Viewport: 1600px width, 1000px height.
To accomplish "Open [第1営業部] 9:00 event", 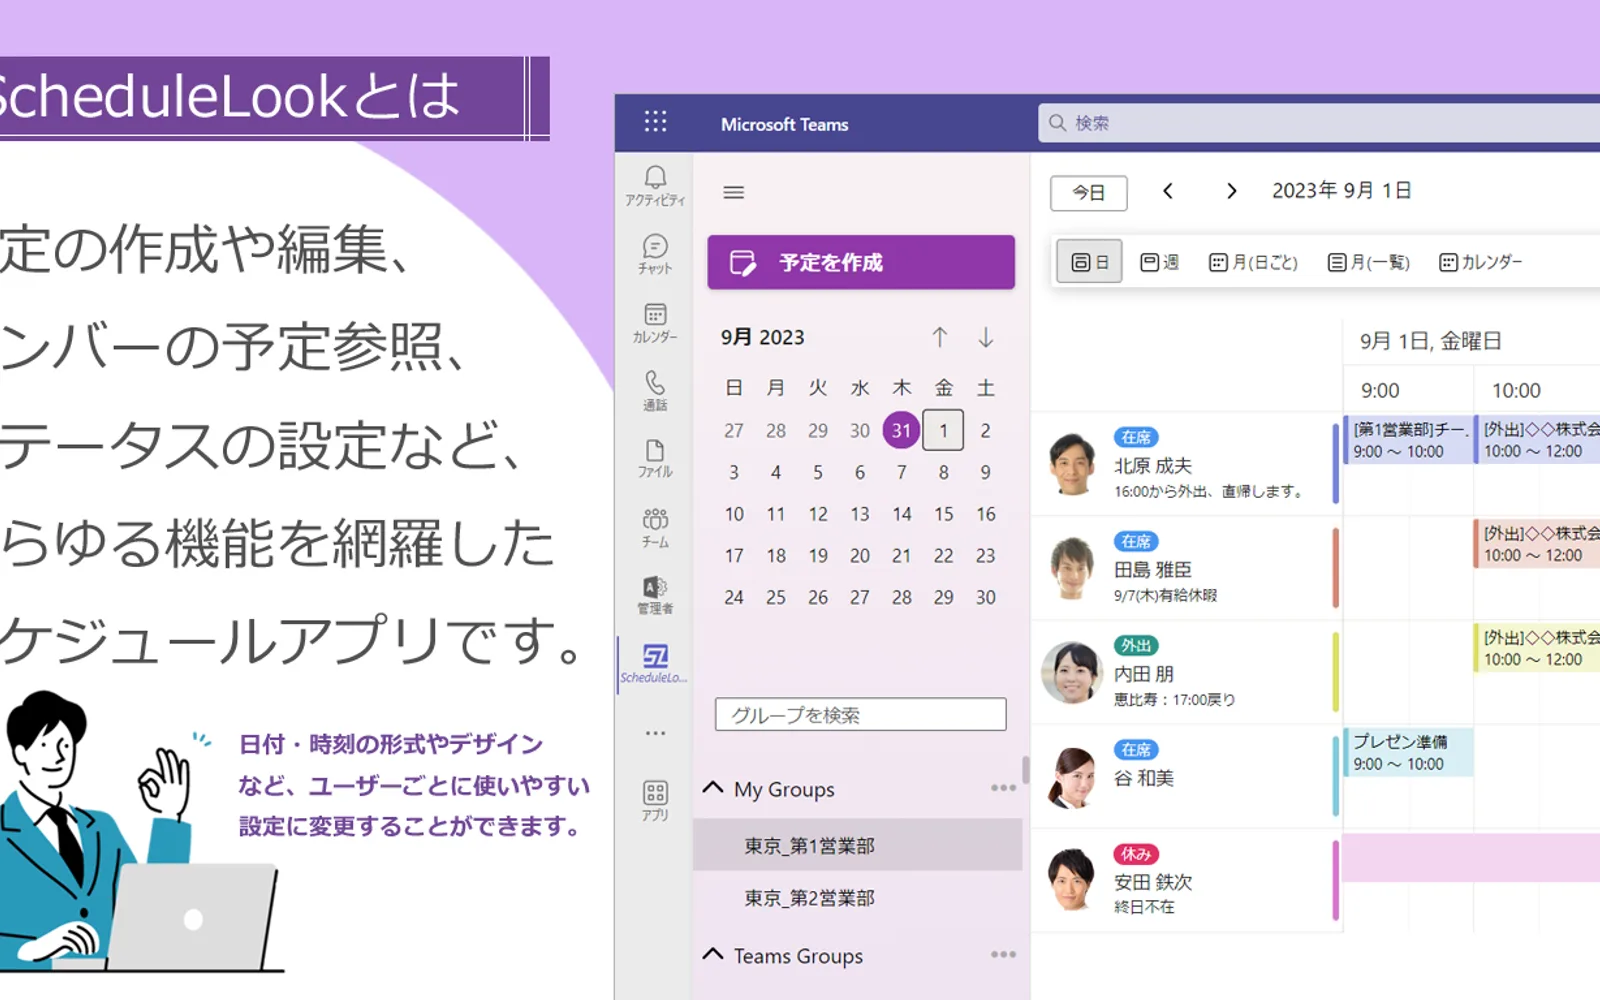I will click(1408, 439).
